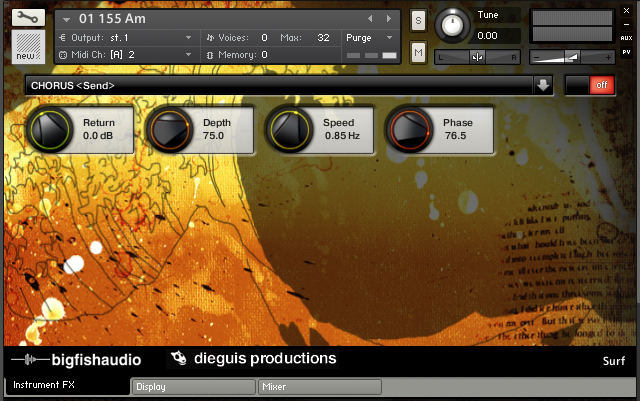Click the Phase 76.5 value

[456, 136]
